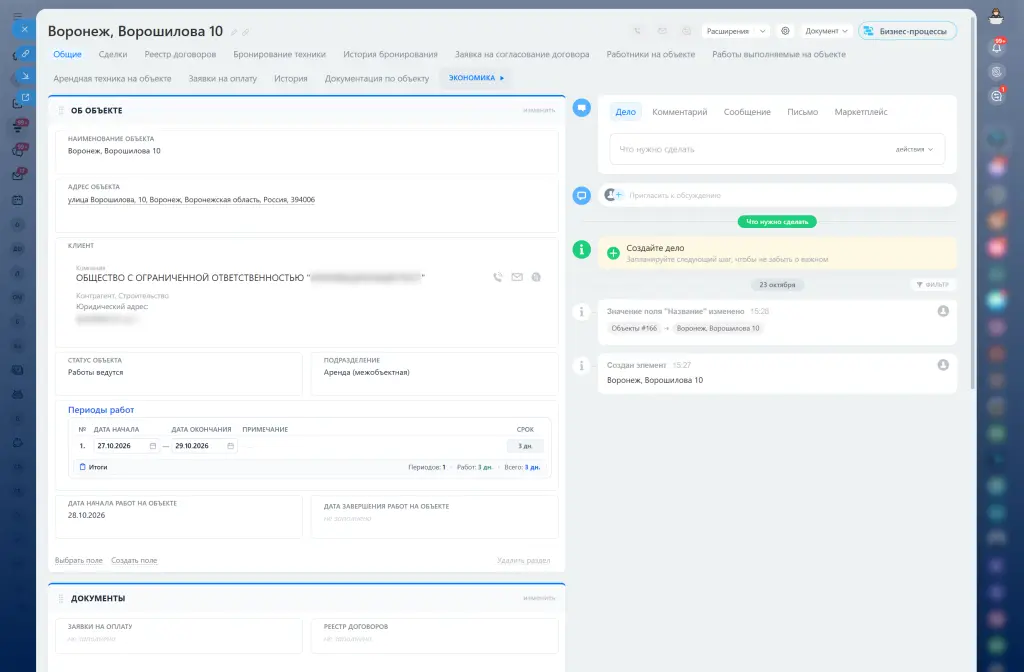Open the start date calendar picker
1024x672 pixels.
pyautogui.click(x=153, y=446)
